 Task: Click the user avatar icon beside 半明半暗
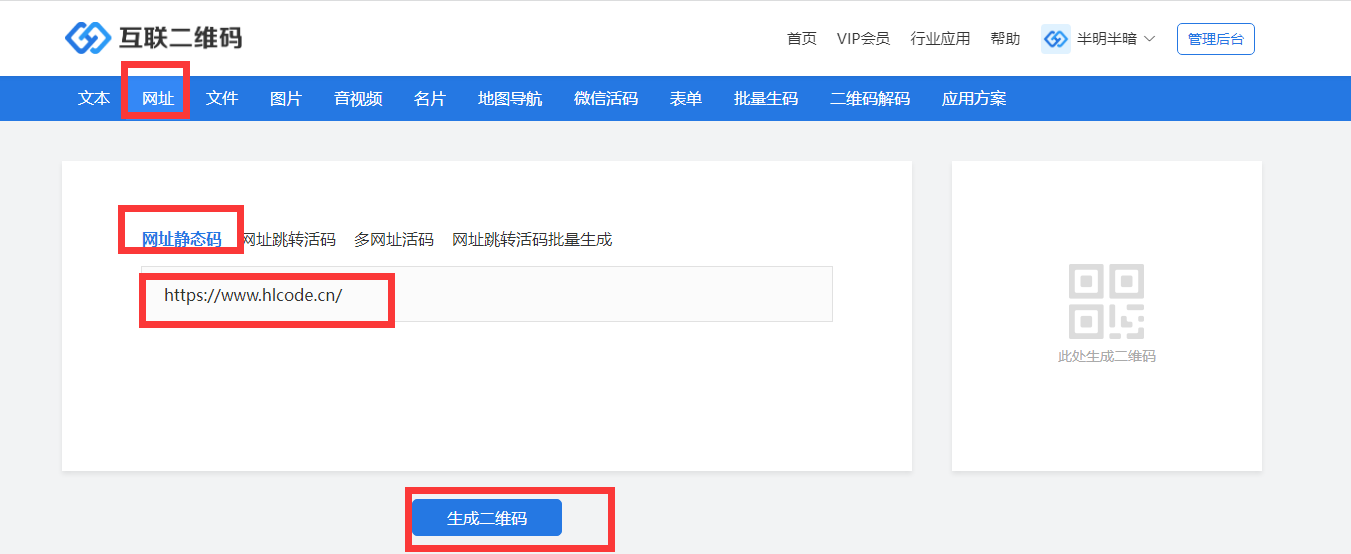pos(1056,39)
